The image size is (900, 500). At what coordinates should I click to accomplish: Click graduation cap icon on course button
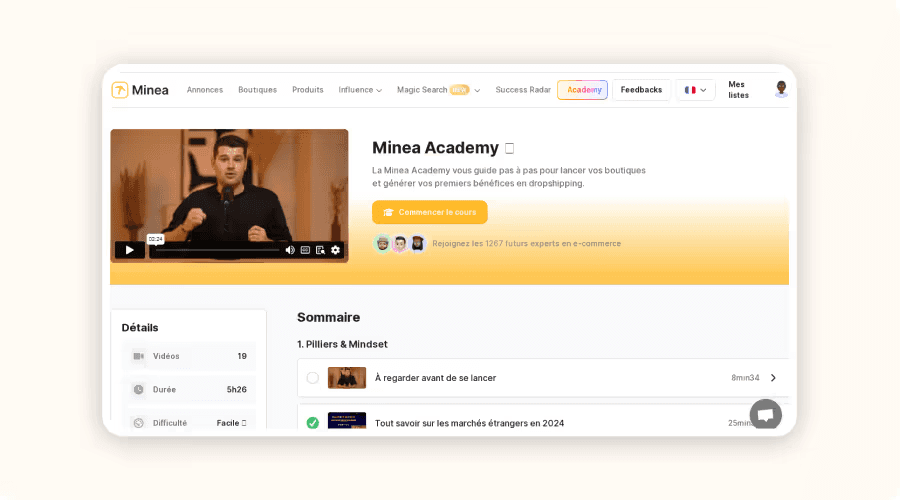(x=388, y=212)
